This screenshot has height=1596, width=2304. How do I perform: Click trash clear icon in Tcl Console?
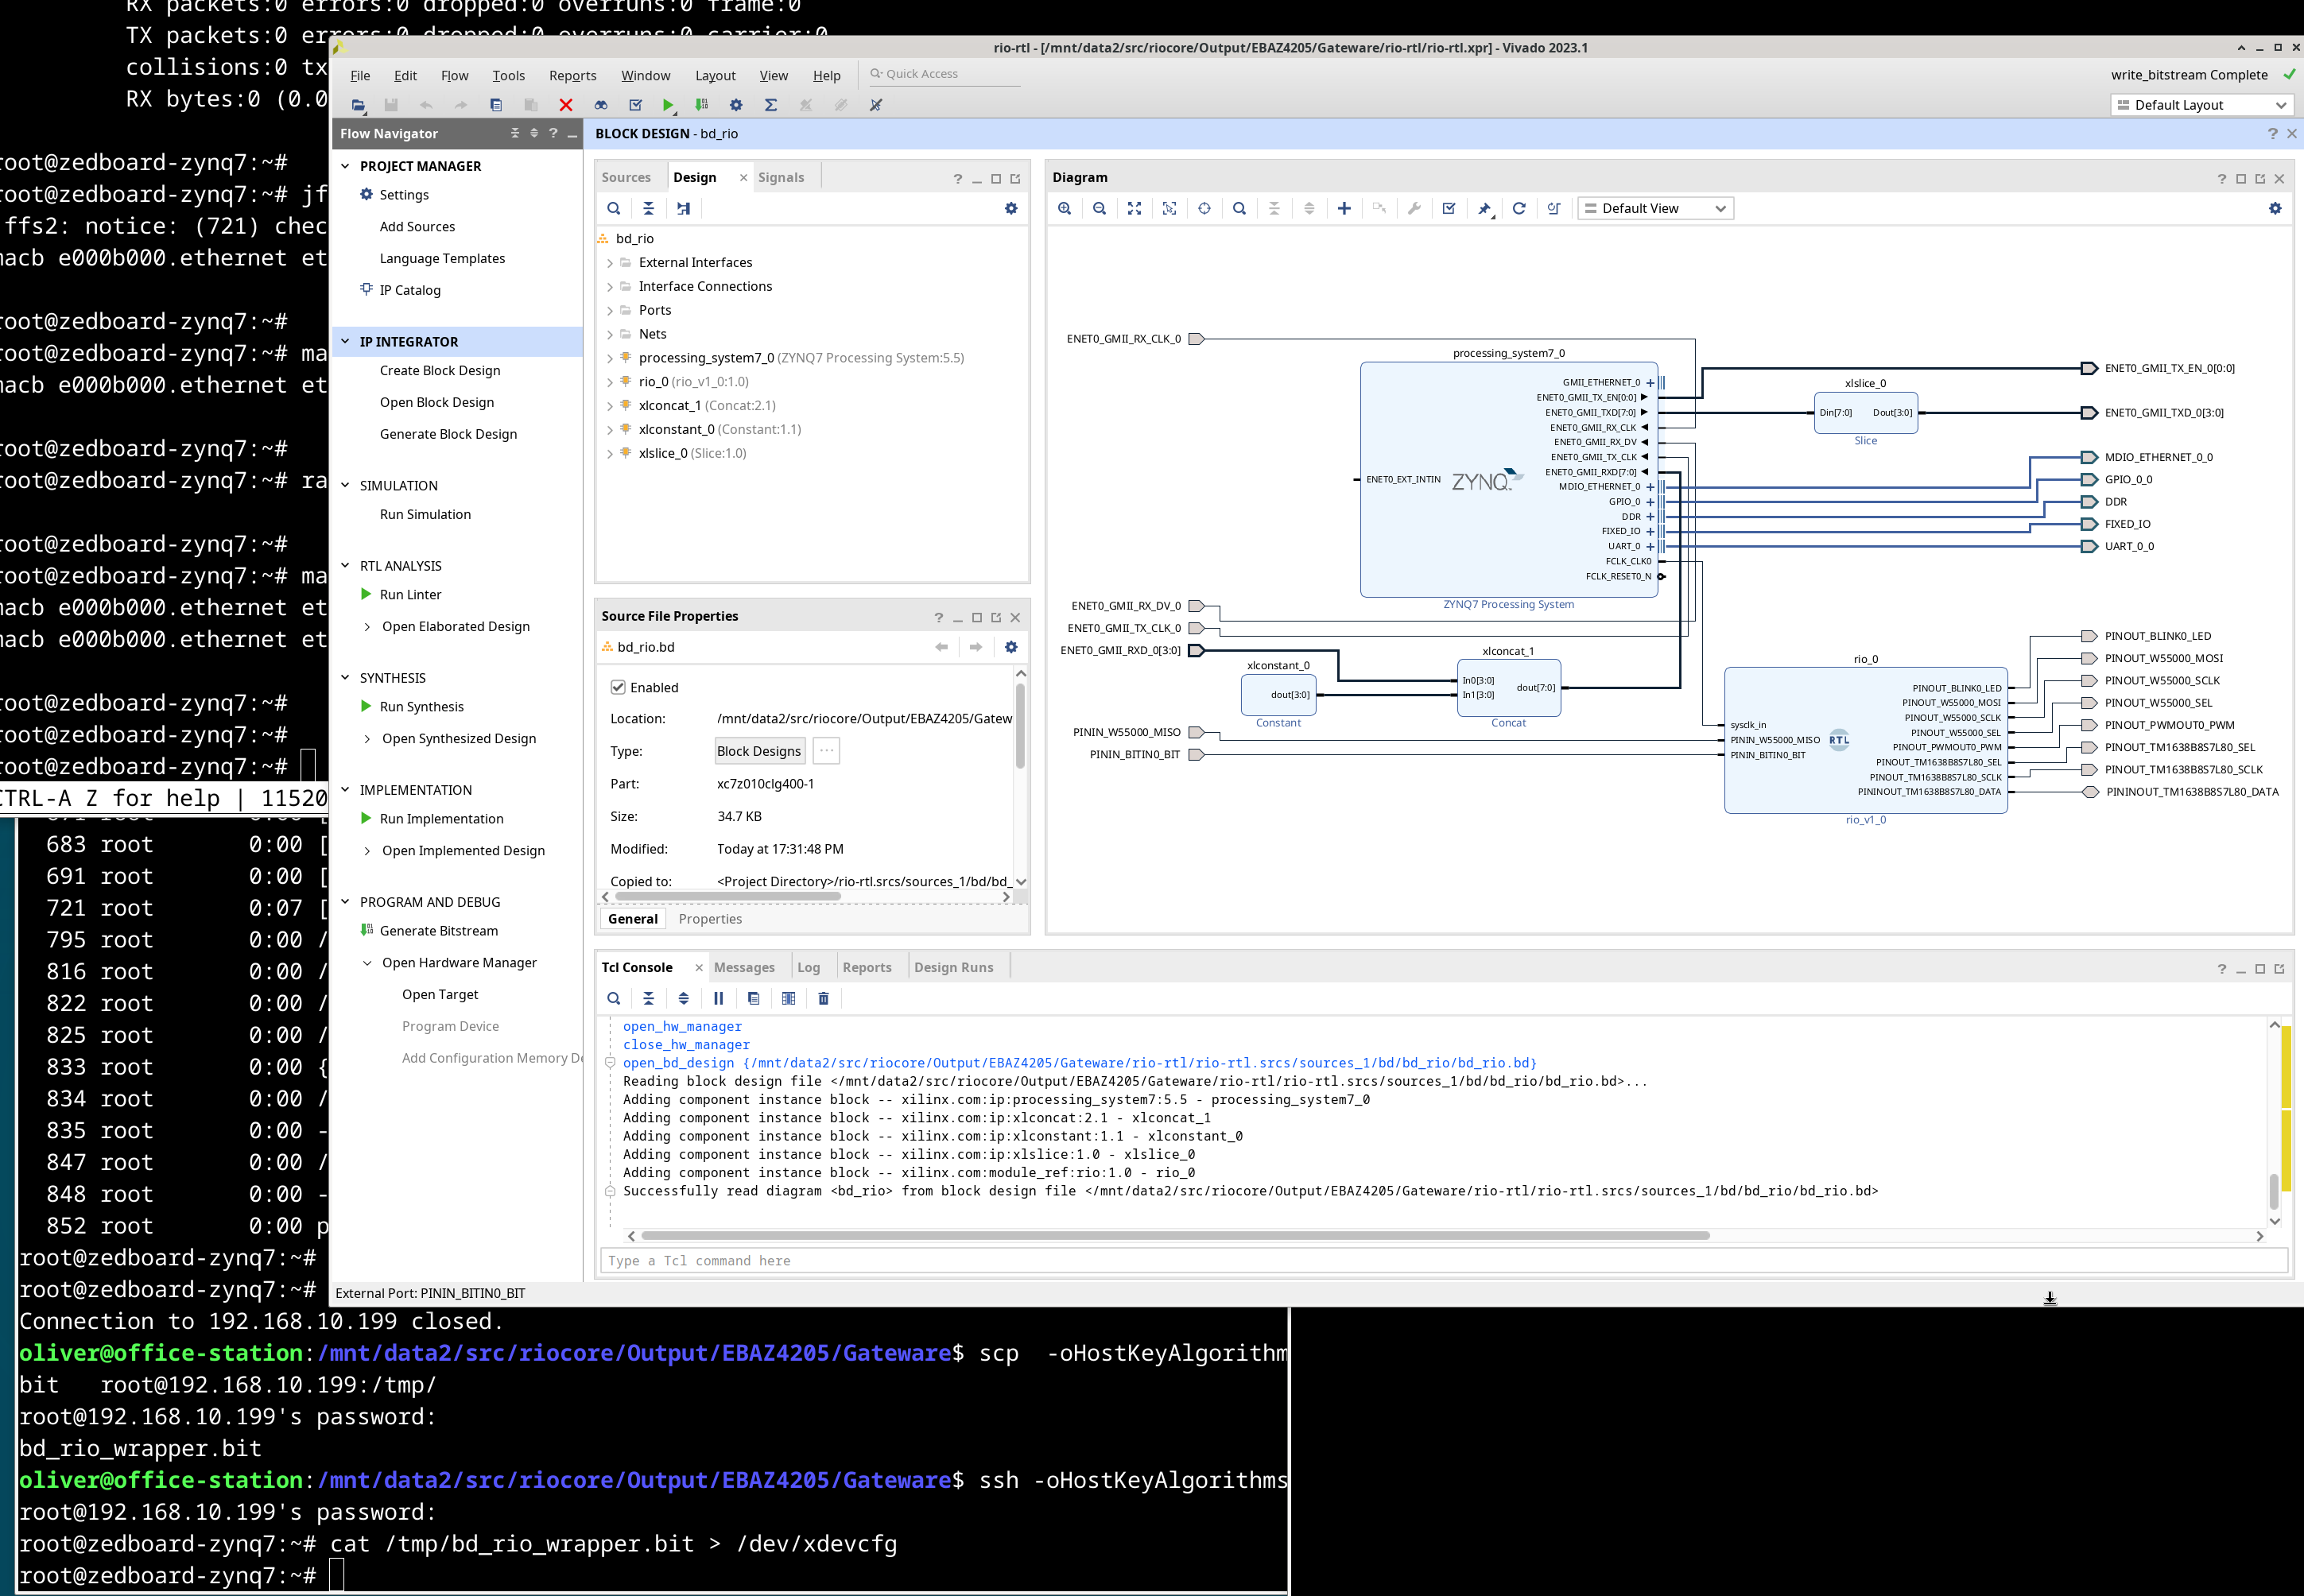tap(824, 999)
